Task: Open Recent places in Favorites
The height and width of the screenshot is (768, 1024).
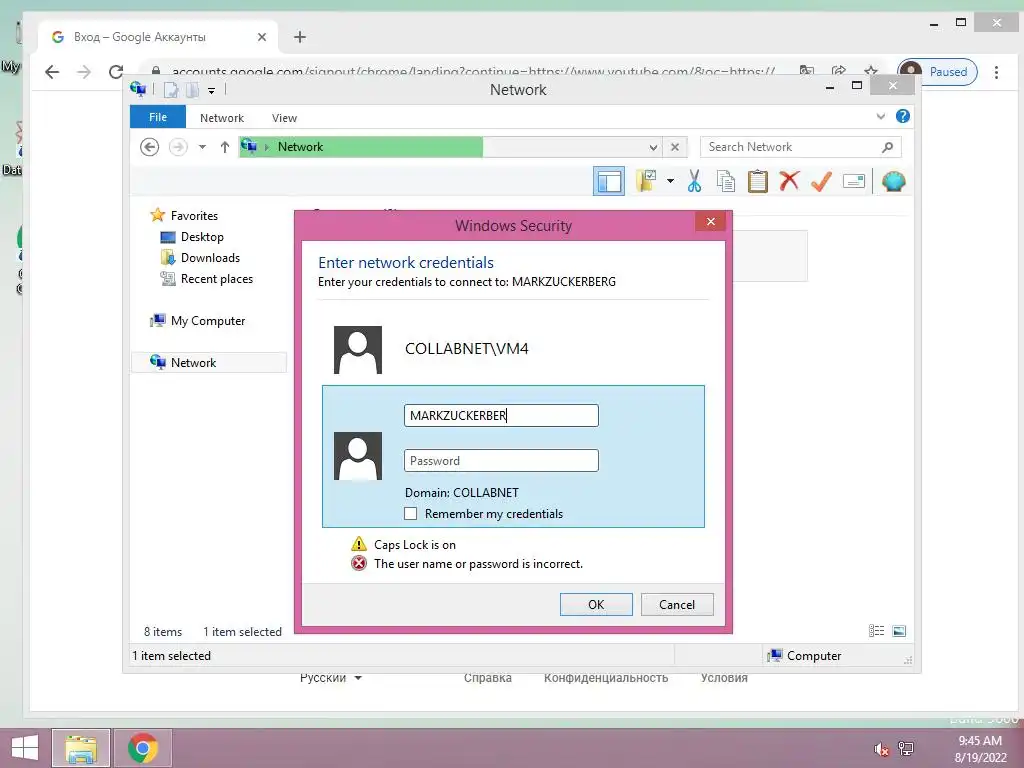Action: tap(216, 279)
